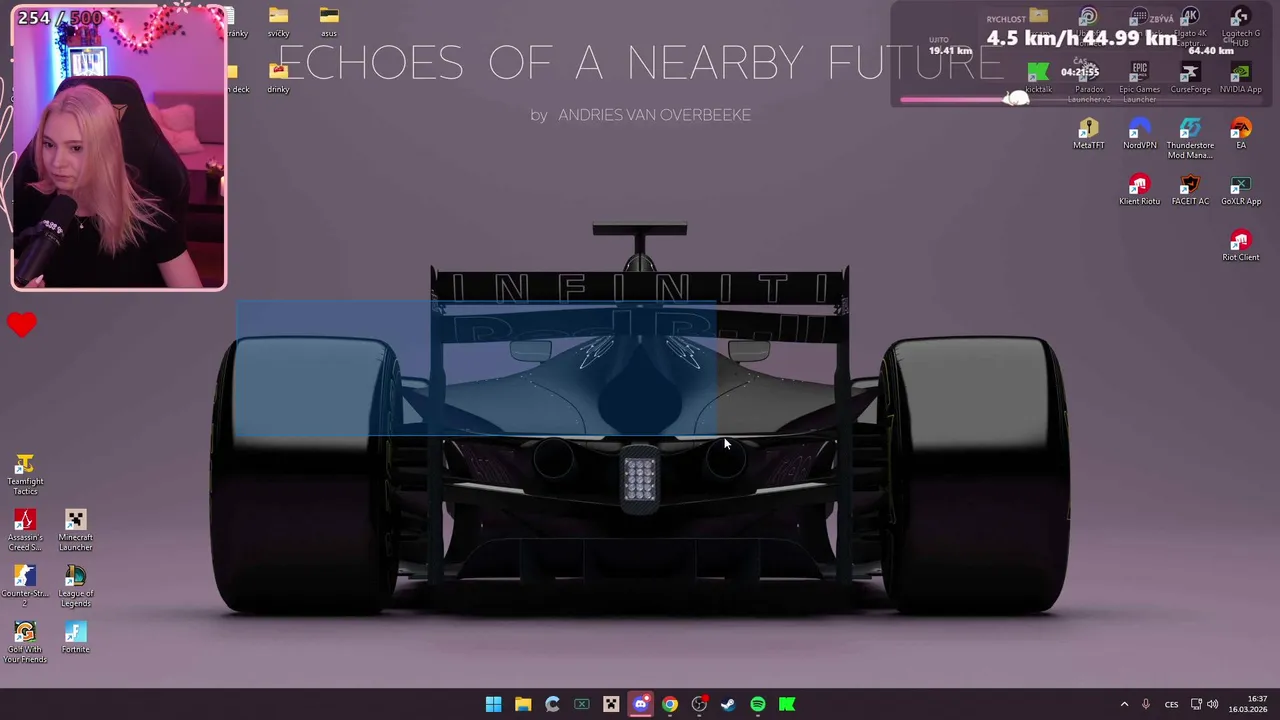Switch to Discord in the taskbar
Screen dimensions: 1280x720
point(640,704)
